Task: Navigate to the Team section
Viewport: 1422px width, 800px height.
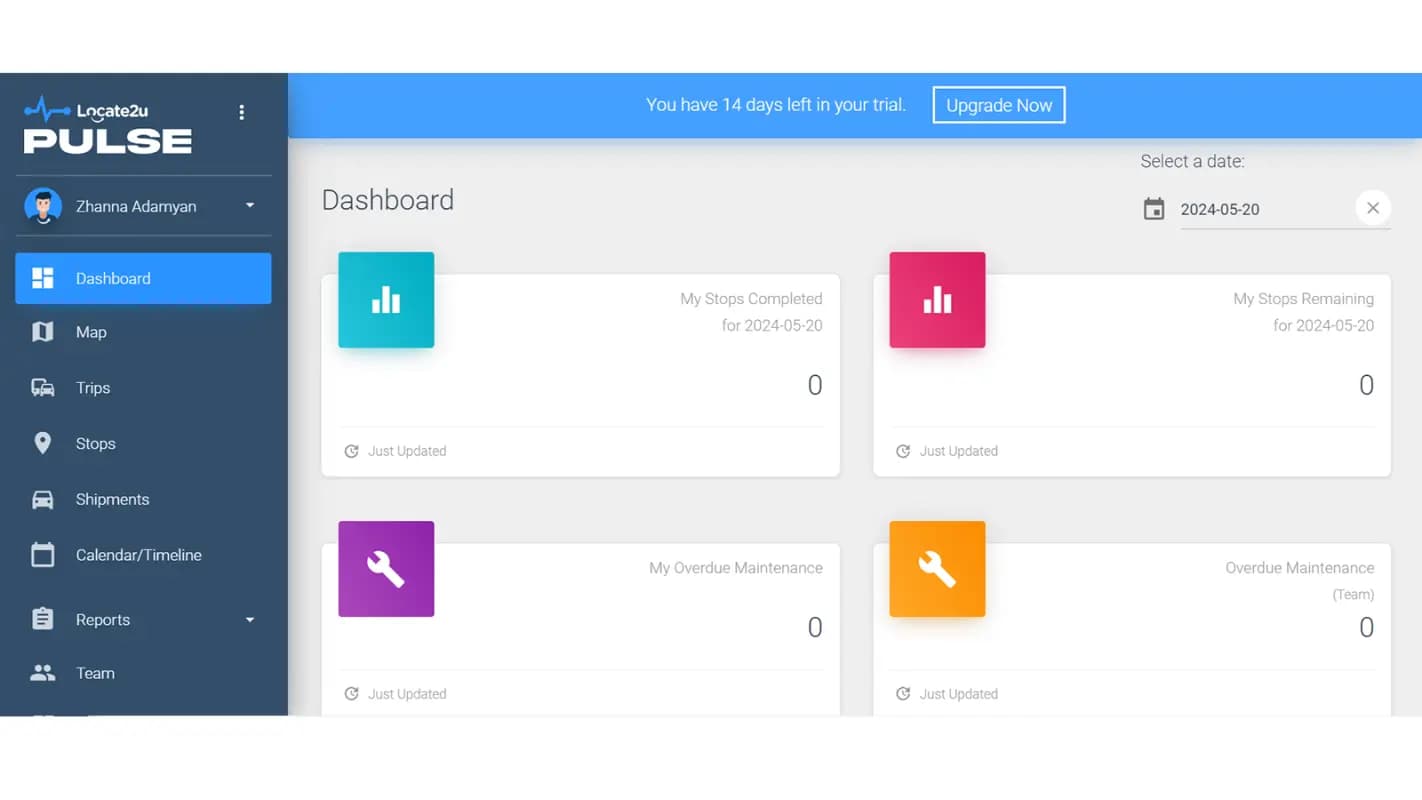Action: [x=95, y=673]
